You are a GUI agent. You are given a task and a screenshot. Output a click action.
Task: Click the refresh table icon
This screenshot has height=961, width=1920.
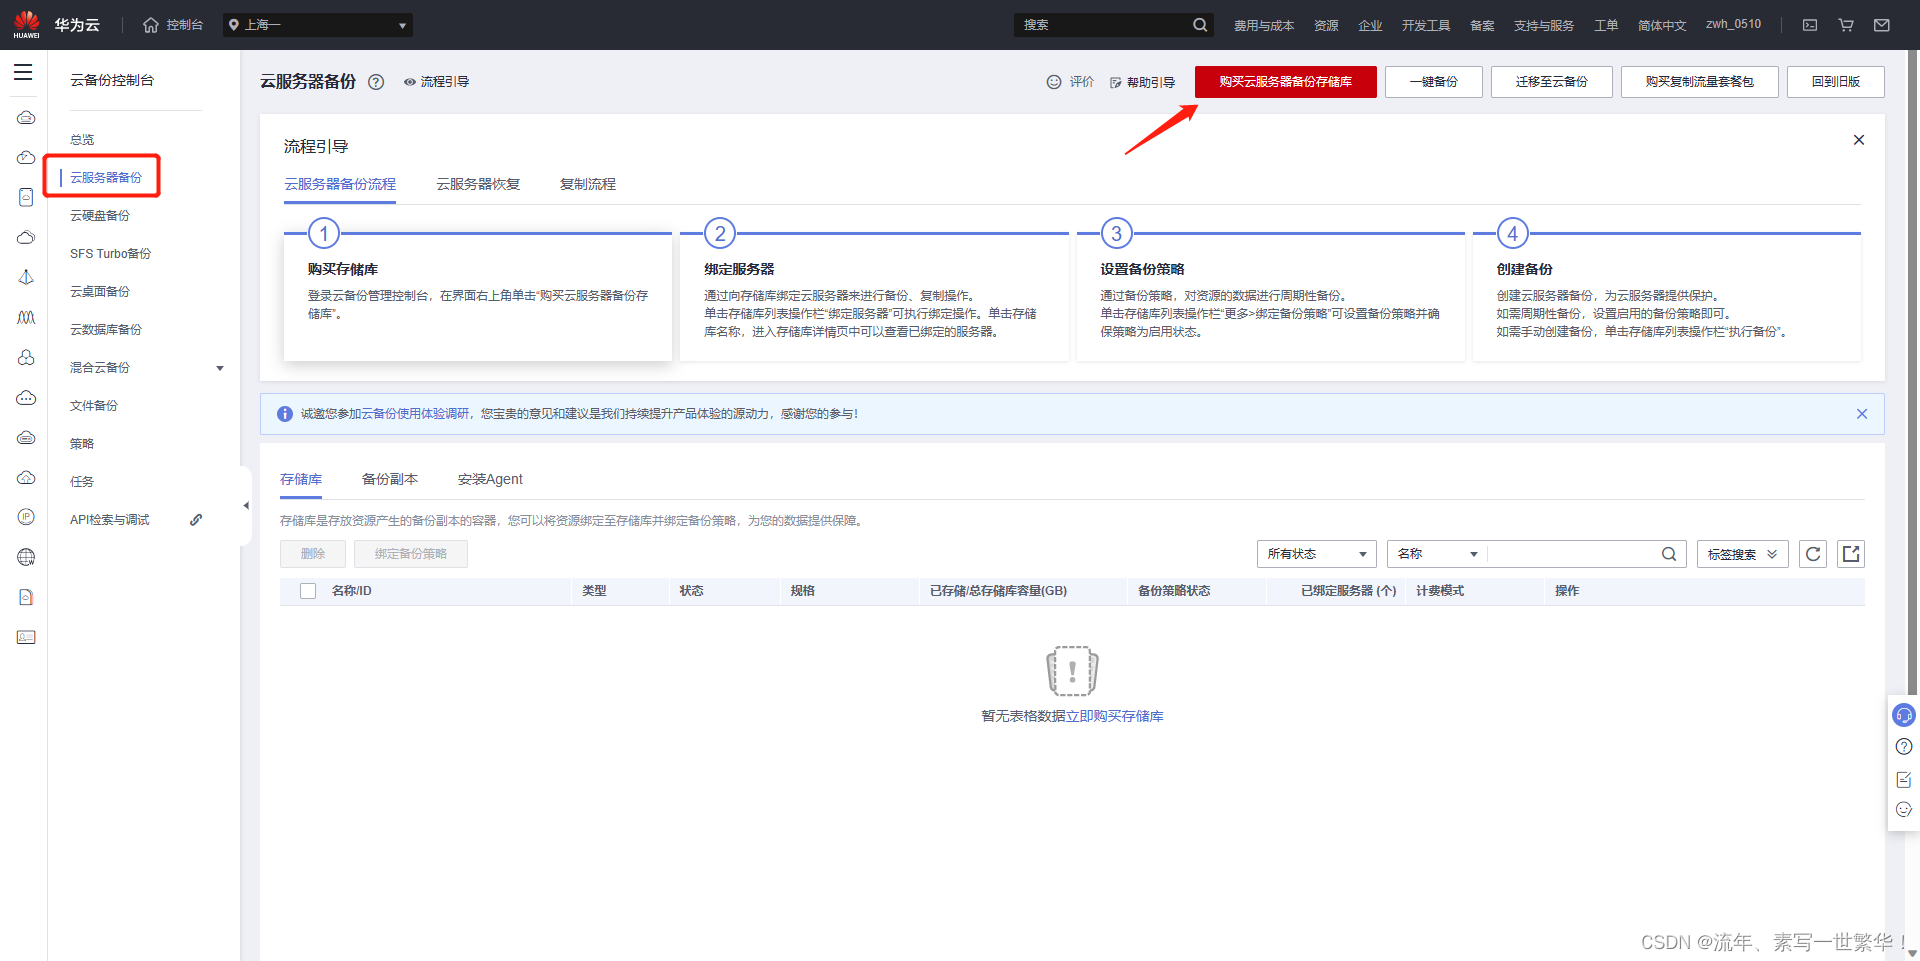click(1813, 554)
